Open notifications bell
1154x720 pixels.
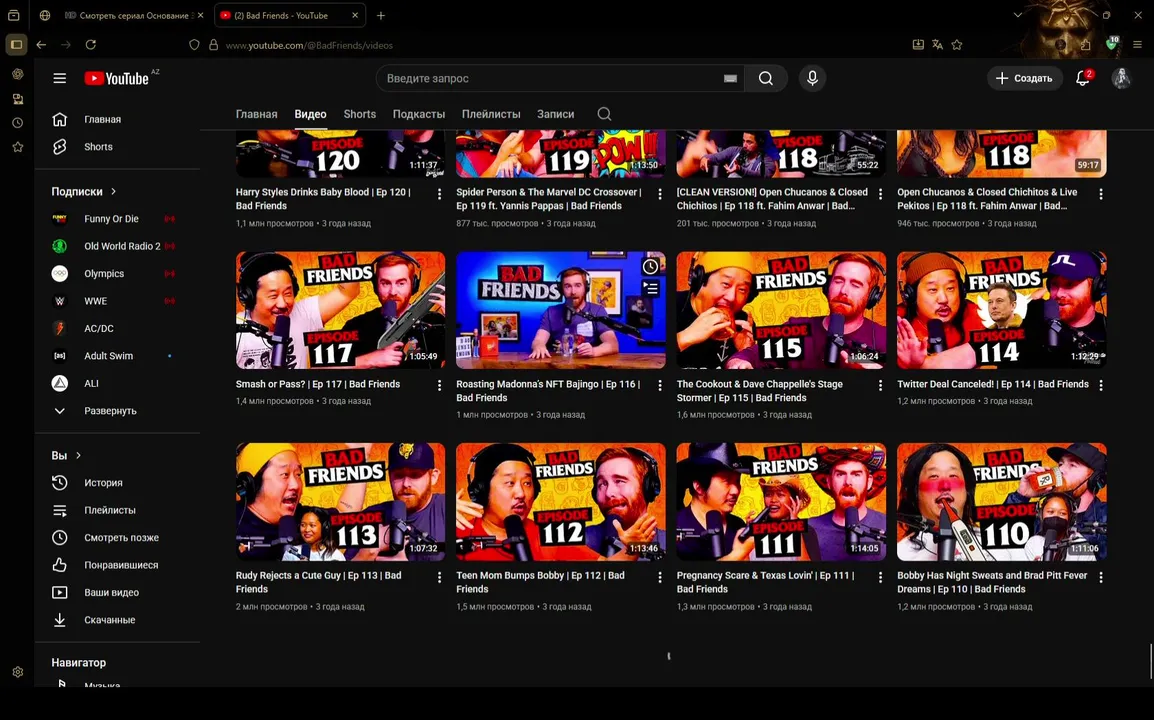point(1083,78)
